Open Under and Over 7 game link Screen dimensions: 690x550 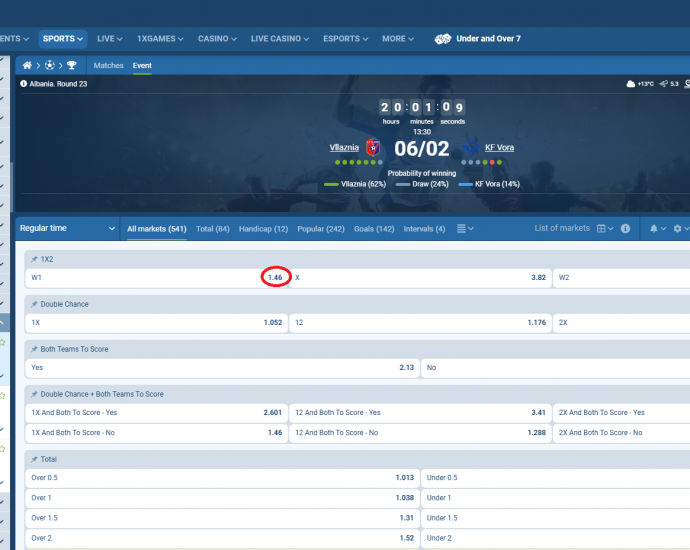click(x=488, y=39)
